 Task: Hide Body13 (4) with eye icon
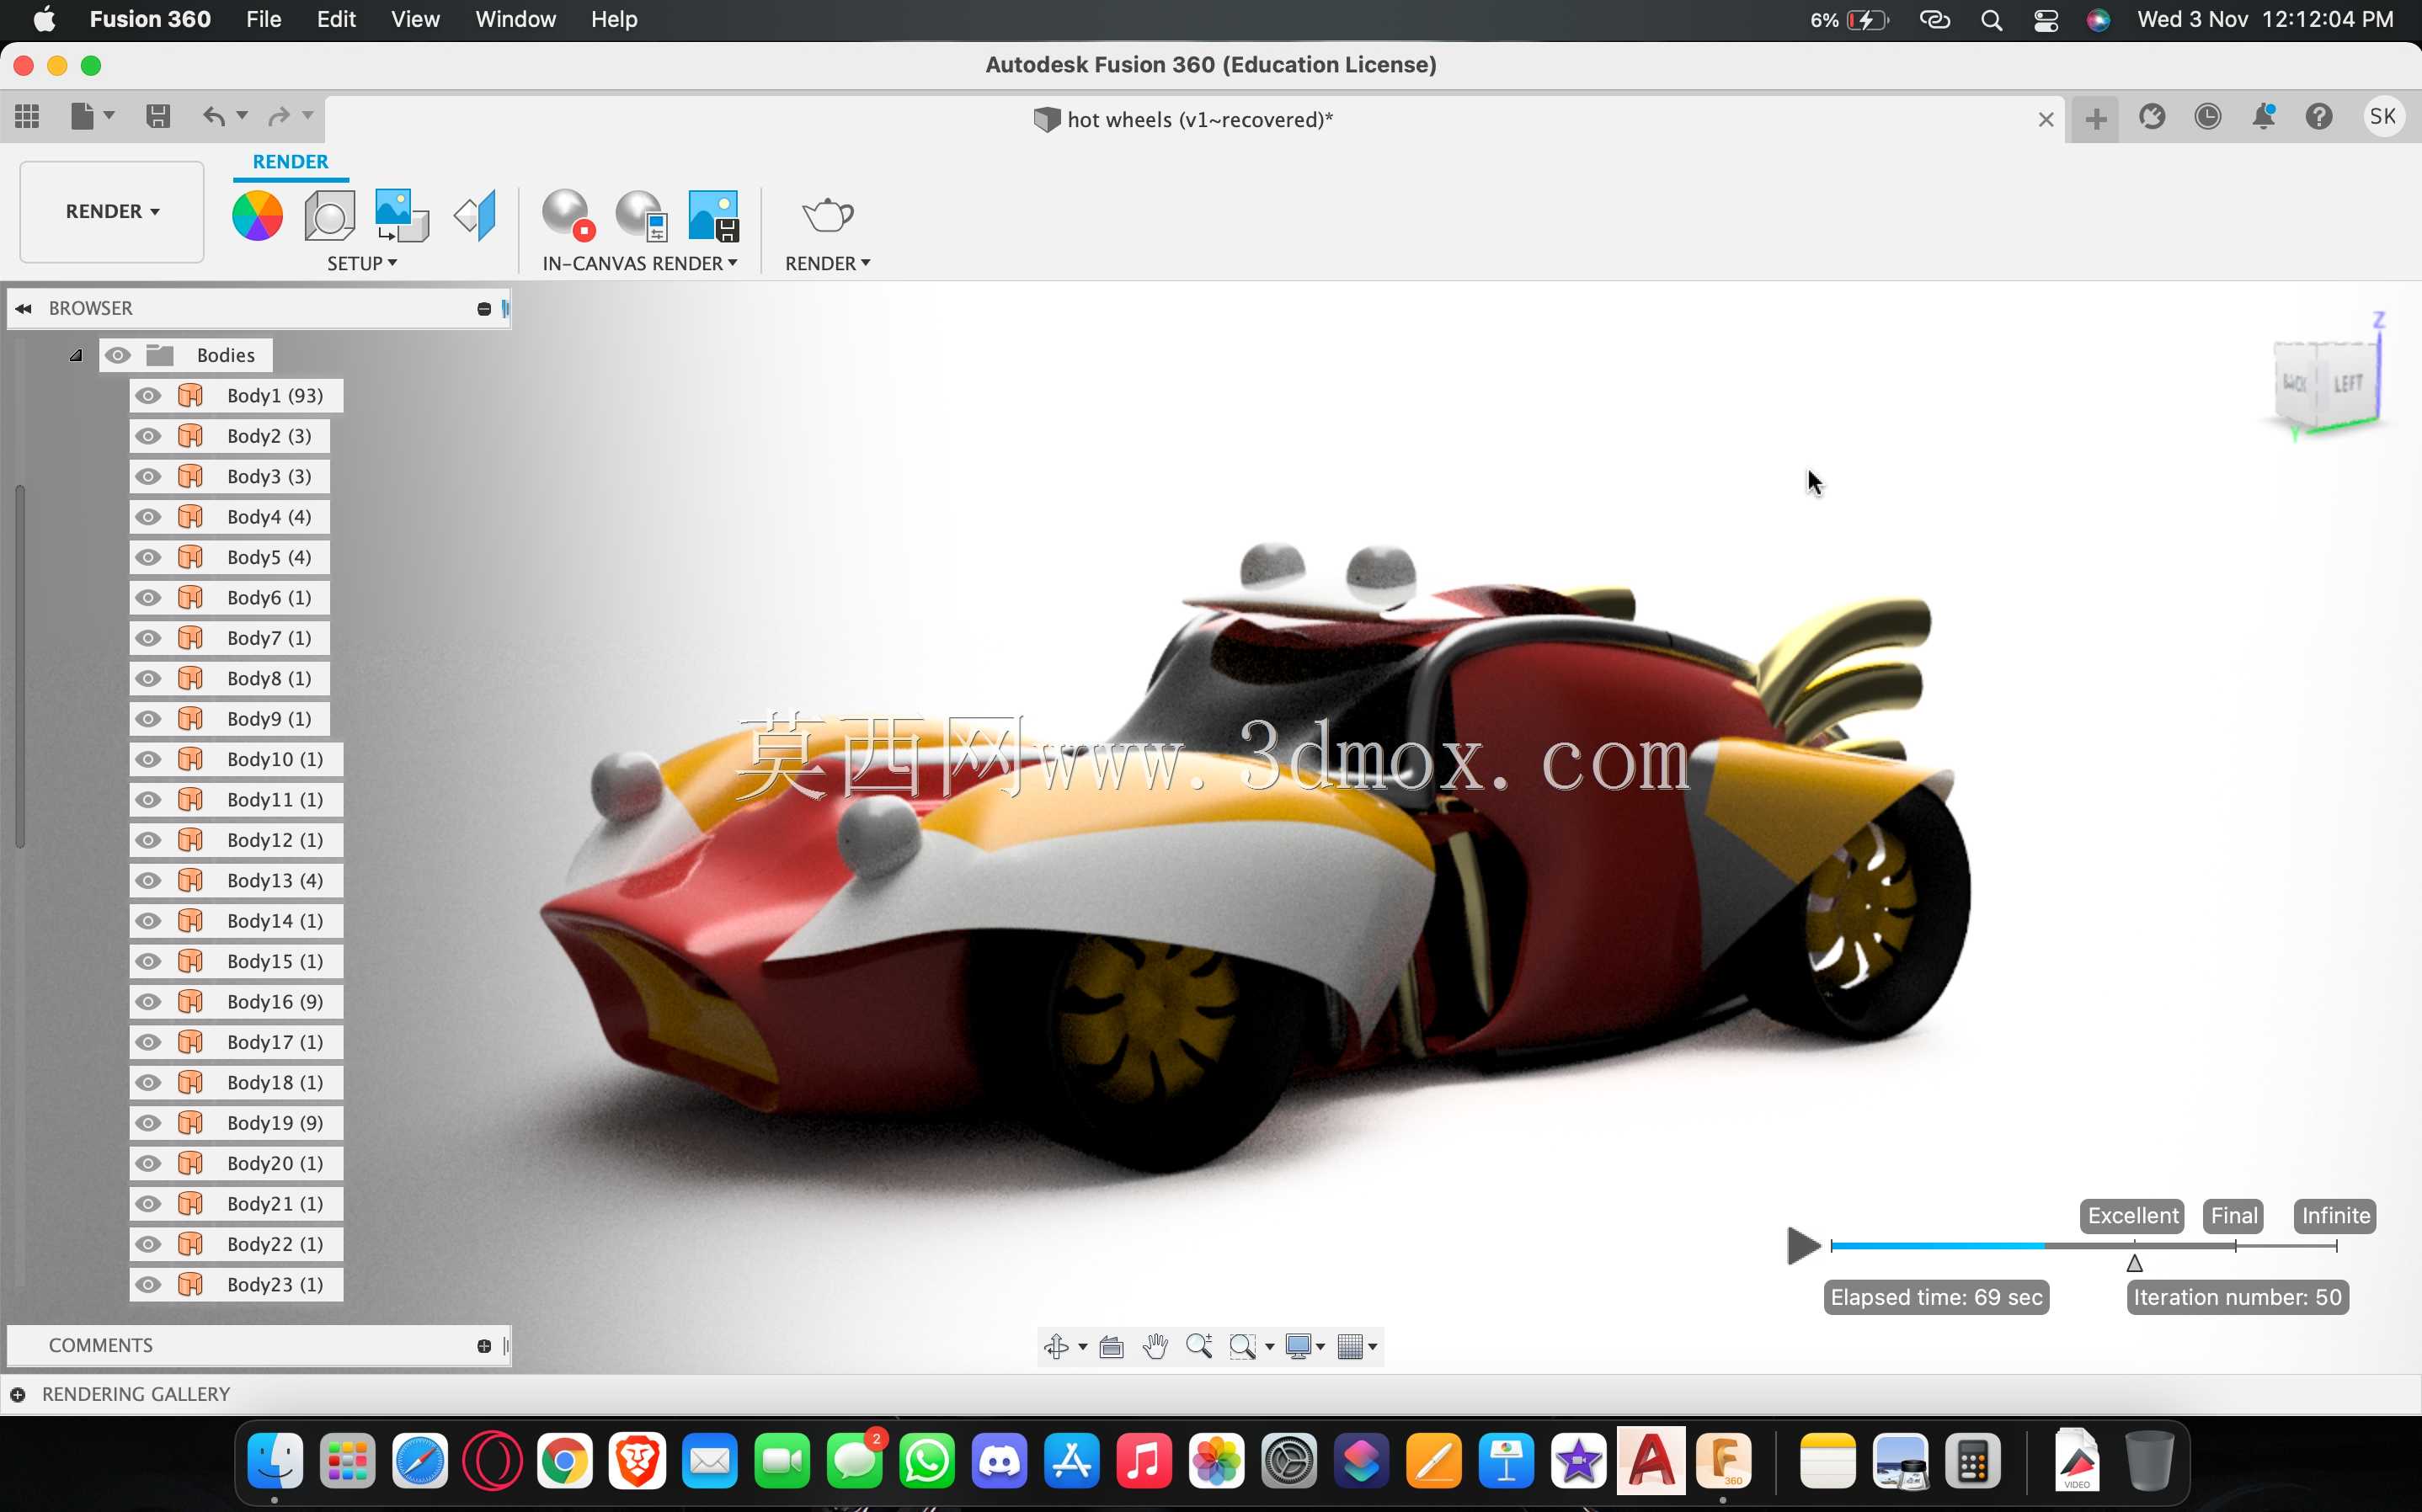(x=148, y=881)
